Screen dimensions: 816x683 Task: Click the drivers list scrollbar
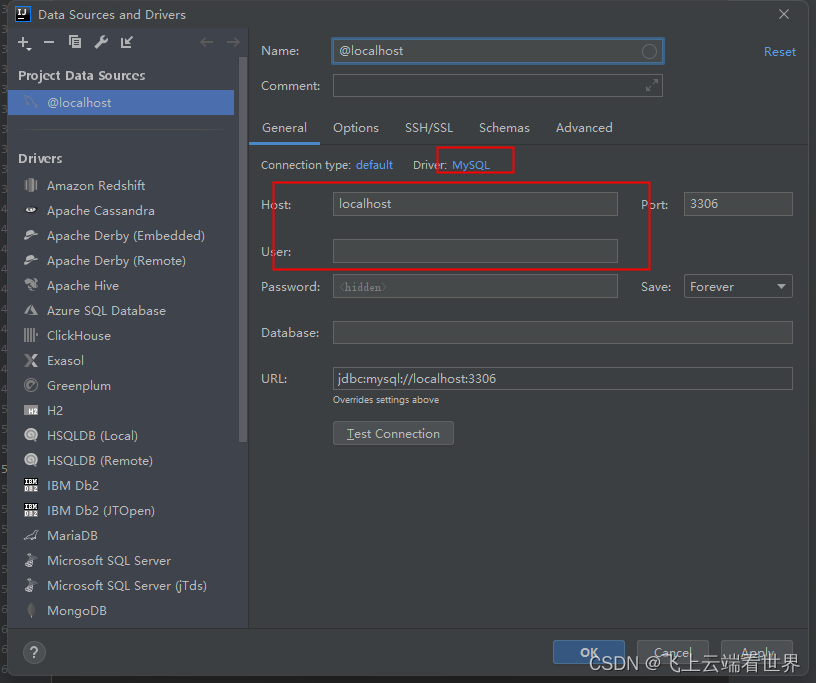pyautogui.click(x=243, y=250)
